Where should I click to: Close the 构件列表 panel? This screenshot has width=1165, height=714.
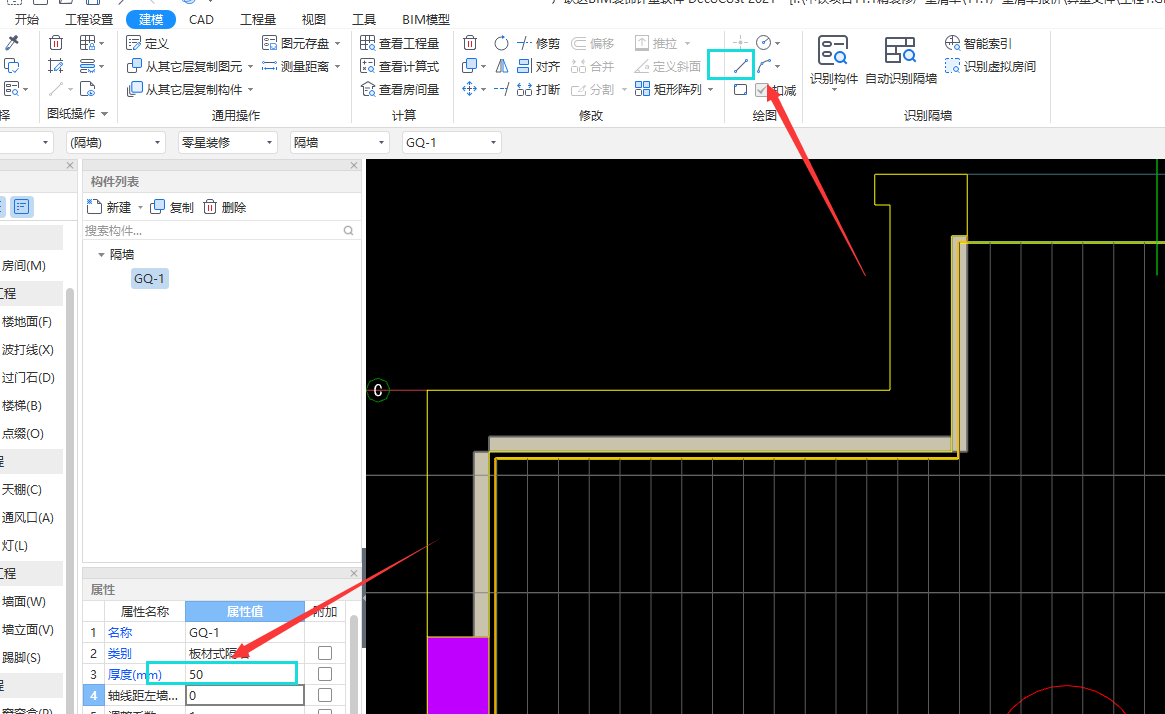pyautogui.click(x=354, y=165)
